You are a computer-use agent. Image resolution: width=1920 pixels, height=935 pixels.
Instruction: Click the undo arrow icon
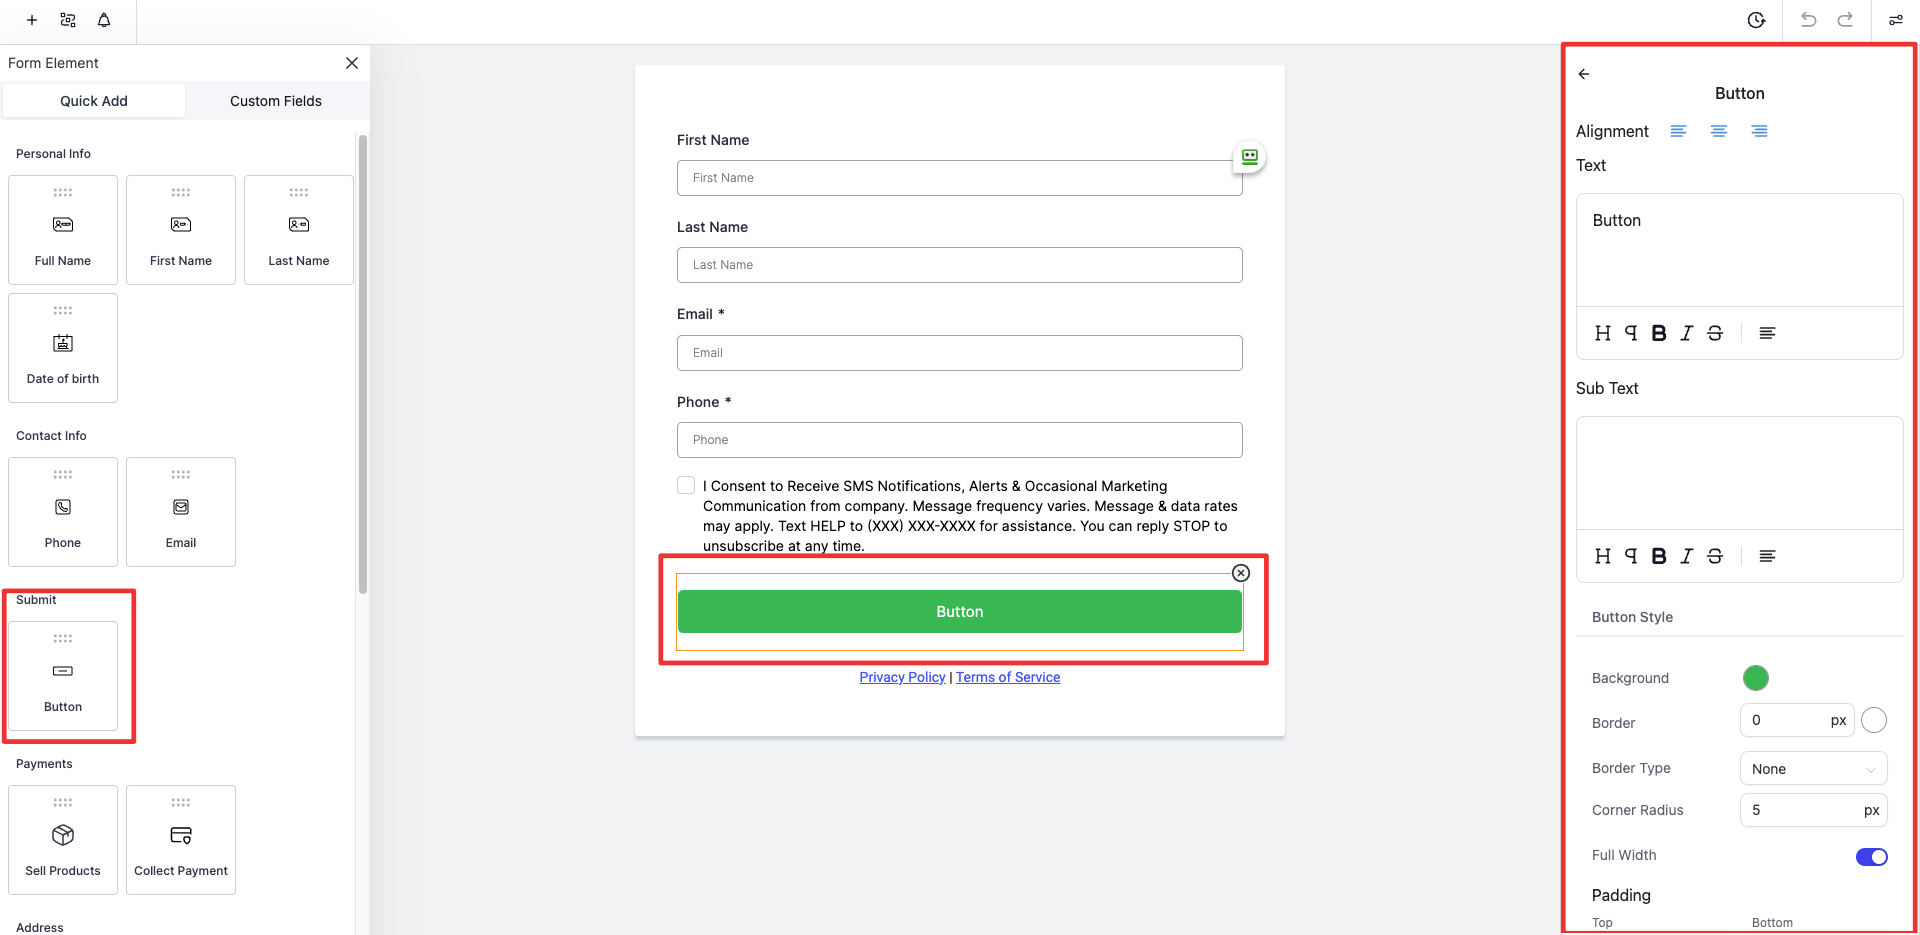click(x=1808, y=20)
